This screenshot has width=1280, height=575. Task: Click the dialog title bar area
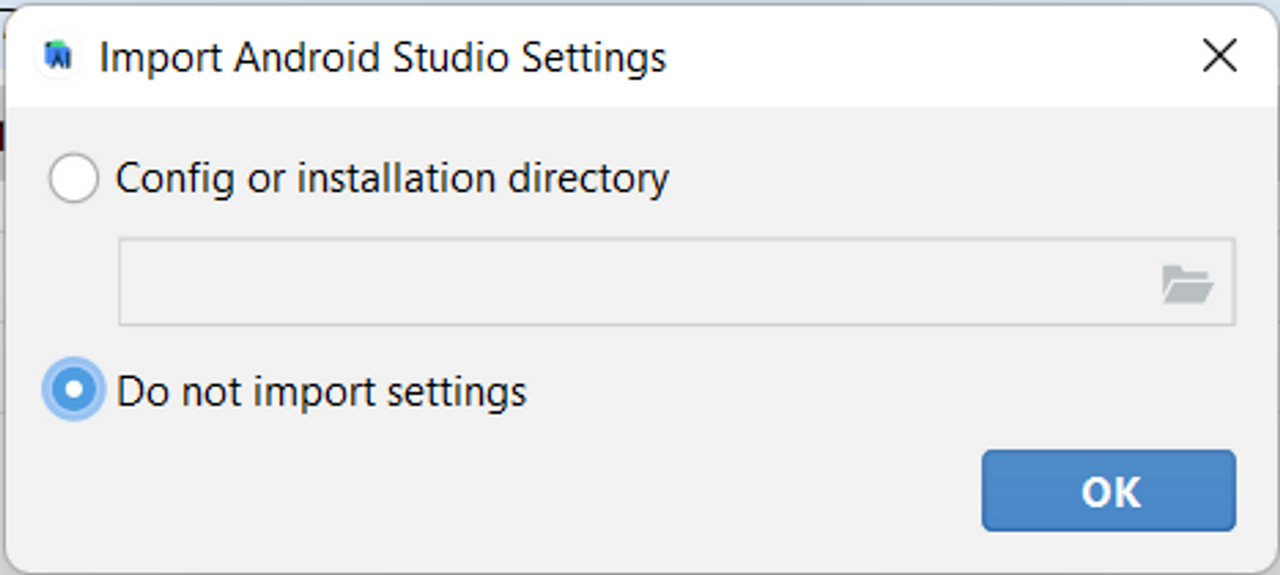[x=640, y=57]
